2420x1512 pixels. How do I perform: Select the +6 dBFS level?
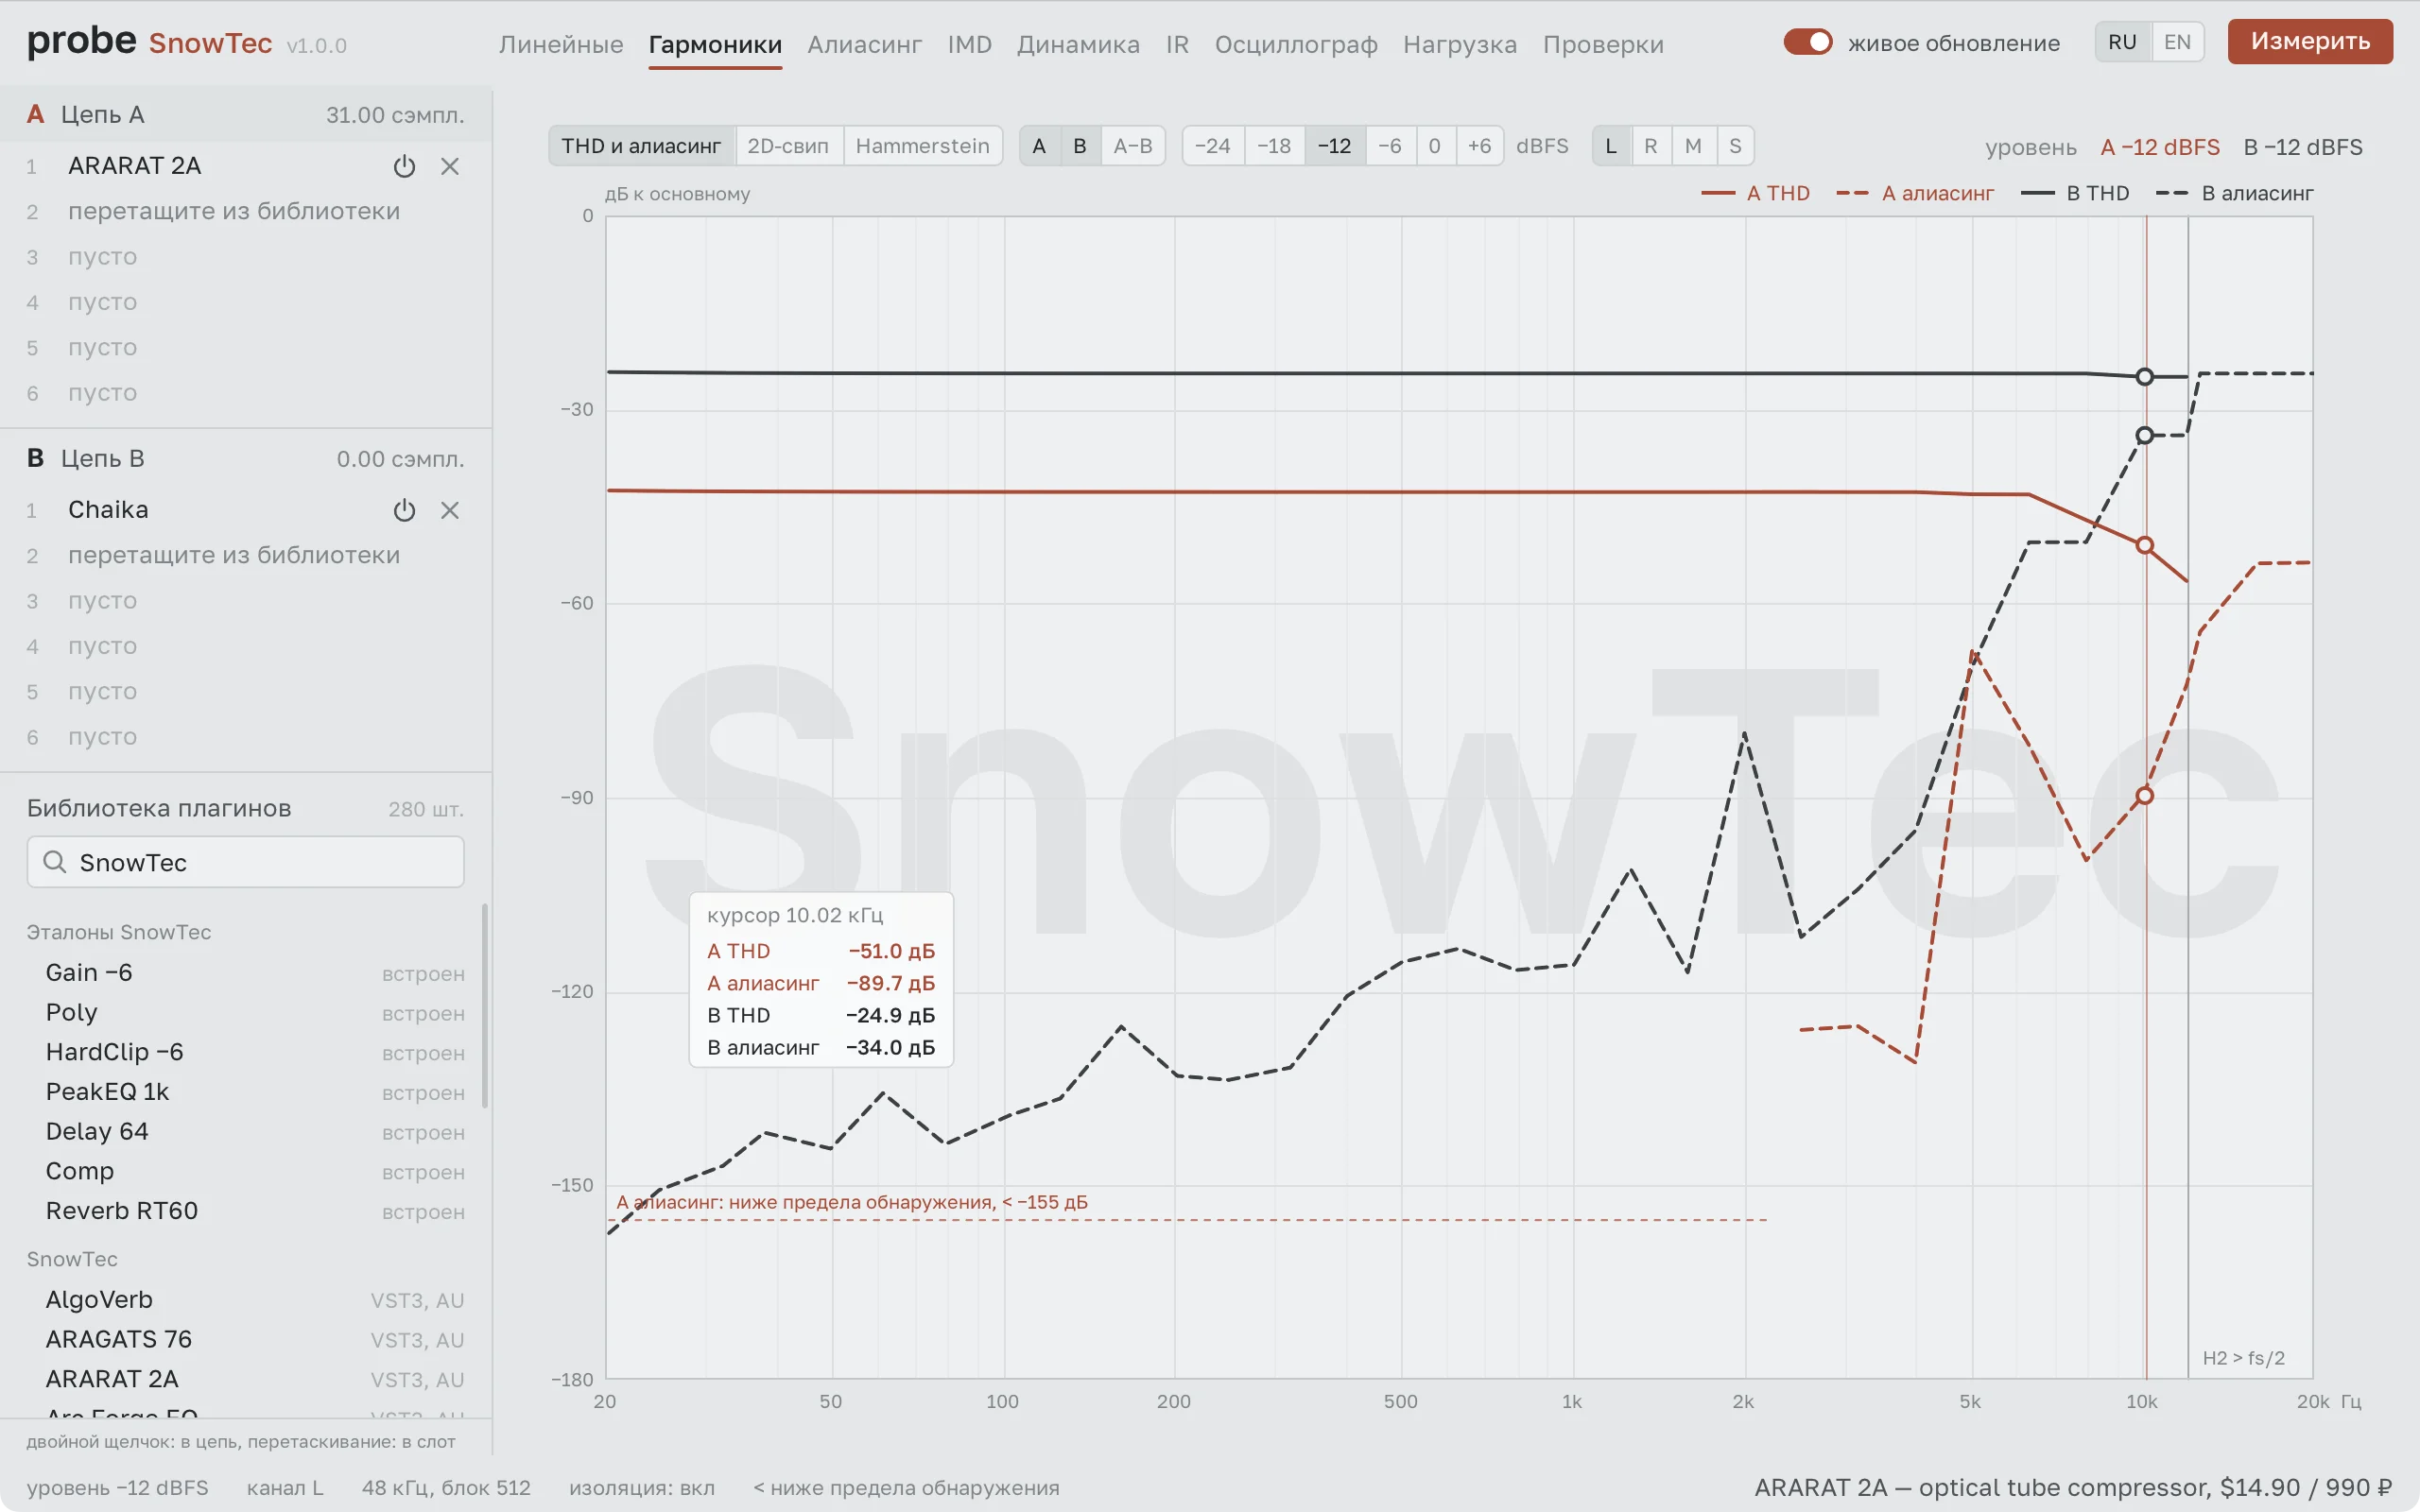[1479, 146]
